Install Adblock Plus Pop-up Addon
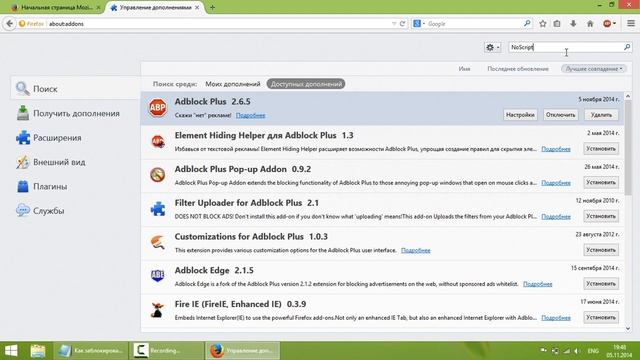 click(601, 182)
